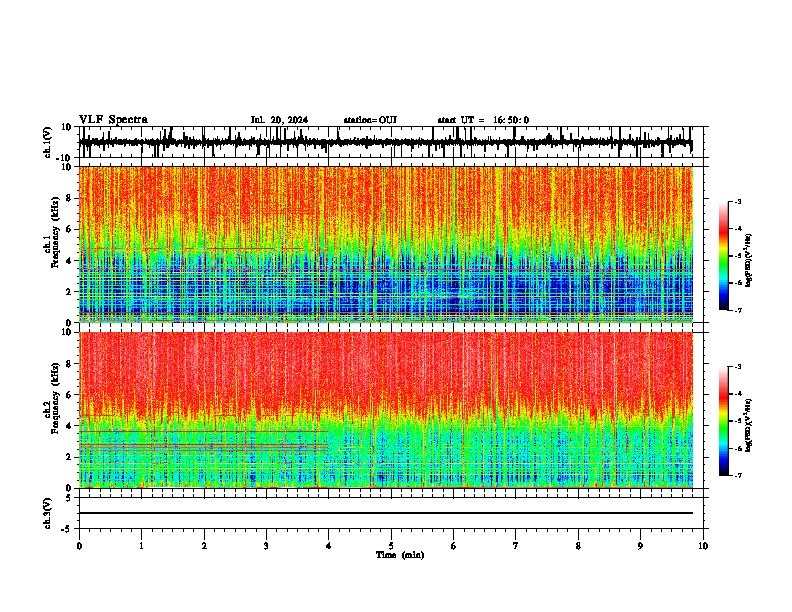Click the time axis tick label "9"
Viewport: 792px width, 612px height.
640,546
